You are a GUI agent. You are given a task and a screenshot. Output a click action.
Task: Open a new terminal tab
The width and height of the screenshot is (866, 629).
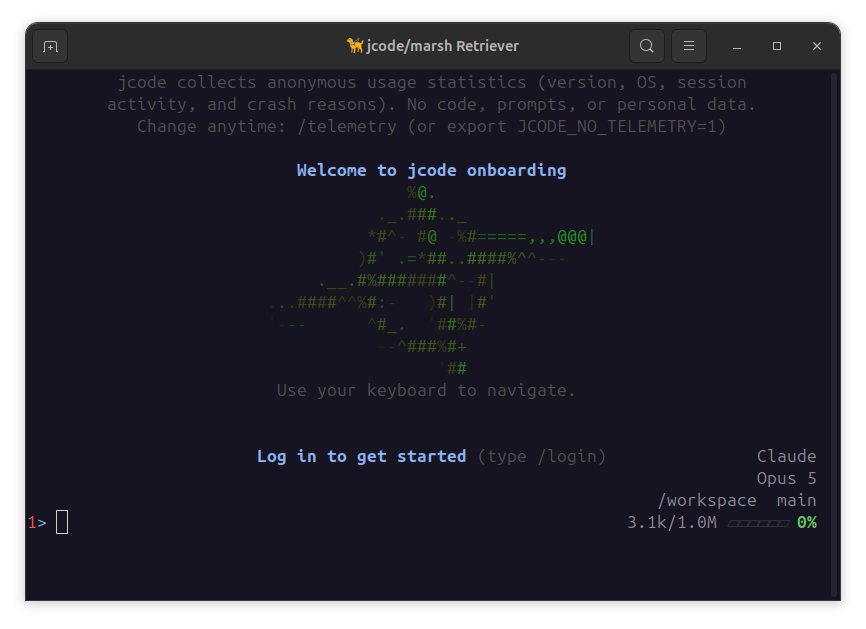coord(50,46)
